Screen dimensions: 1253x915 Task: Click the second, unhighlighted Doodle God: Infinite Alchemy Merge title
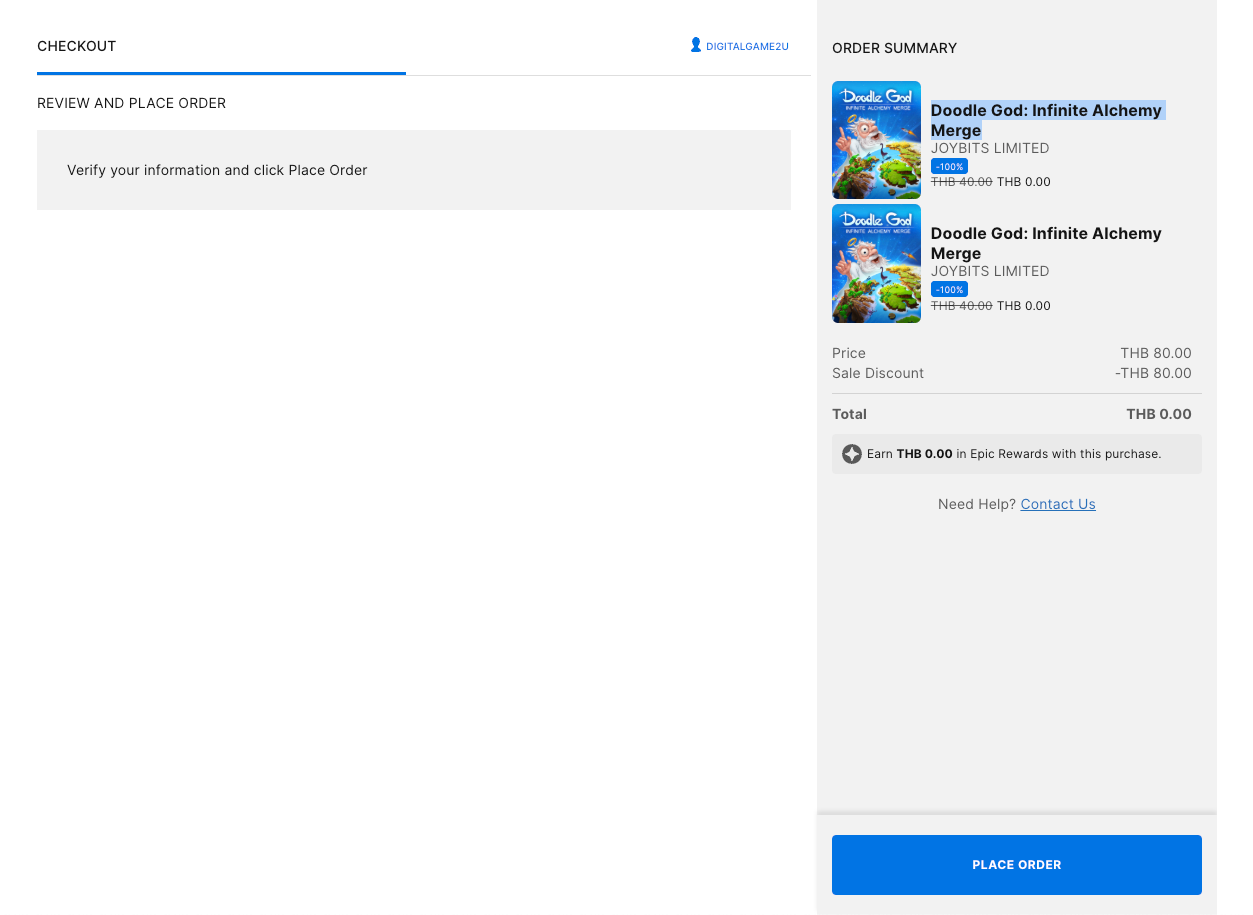(1046, 243)
